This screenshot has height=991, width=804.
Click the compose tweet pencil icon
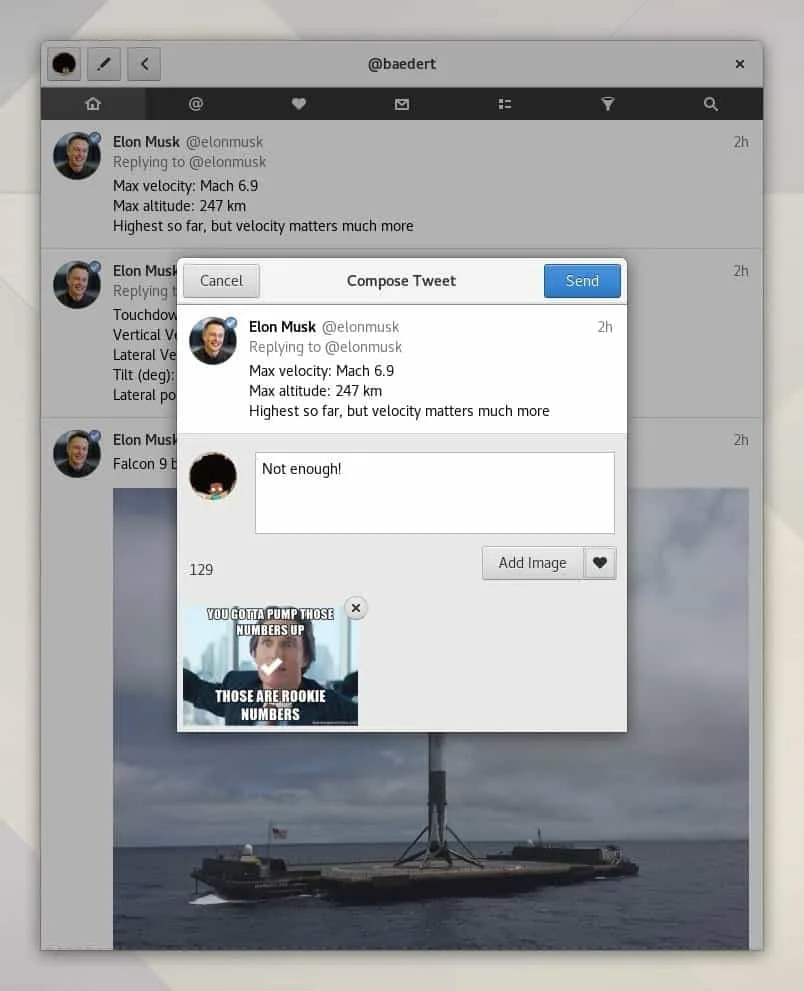(103, 63)
